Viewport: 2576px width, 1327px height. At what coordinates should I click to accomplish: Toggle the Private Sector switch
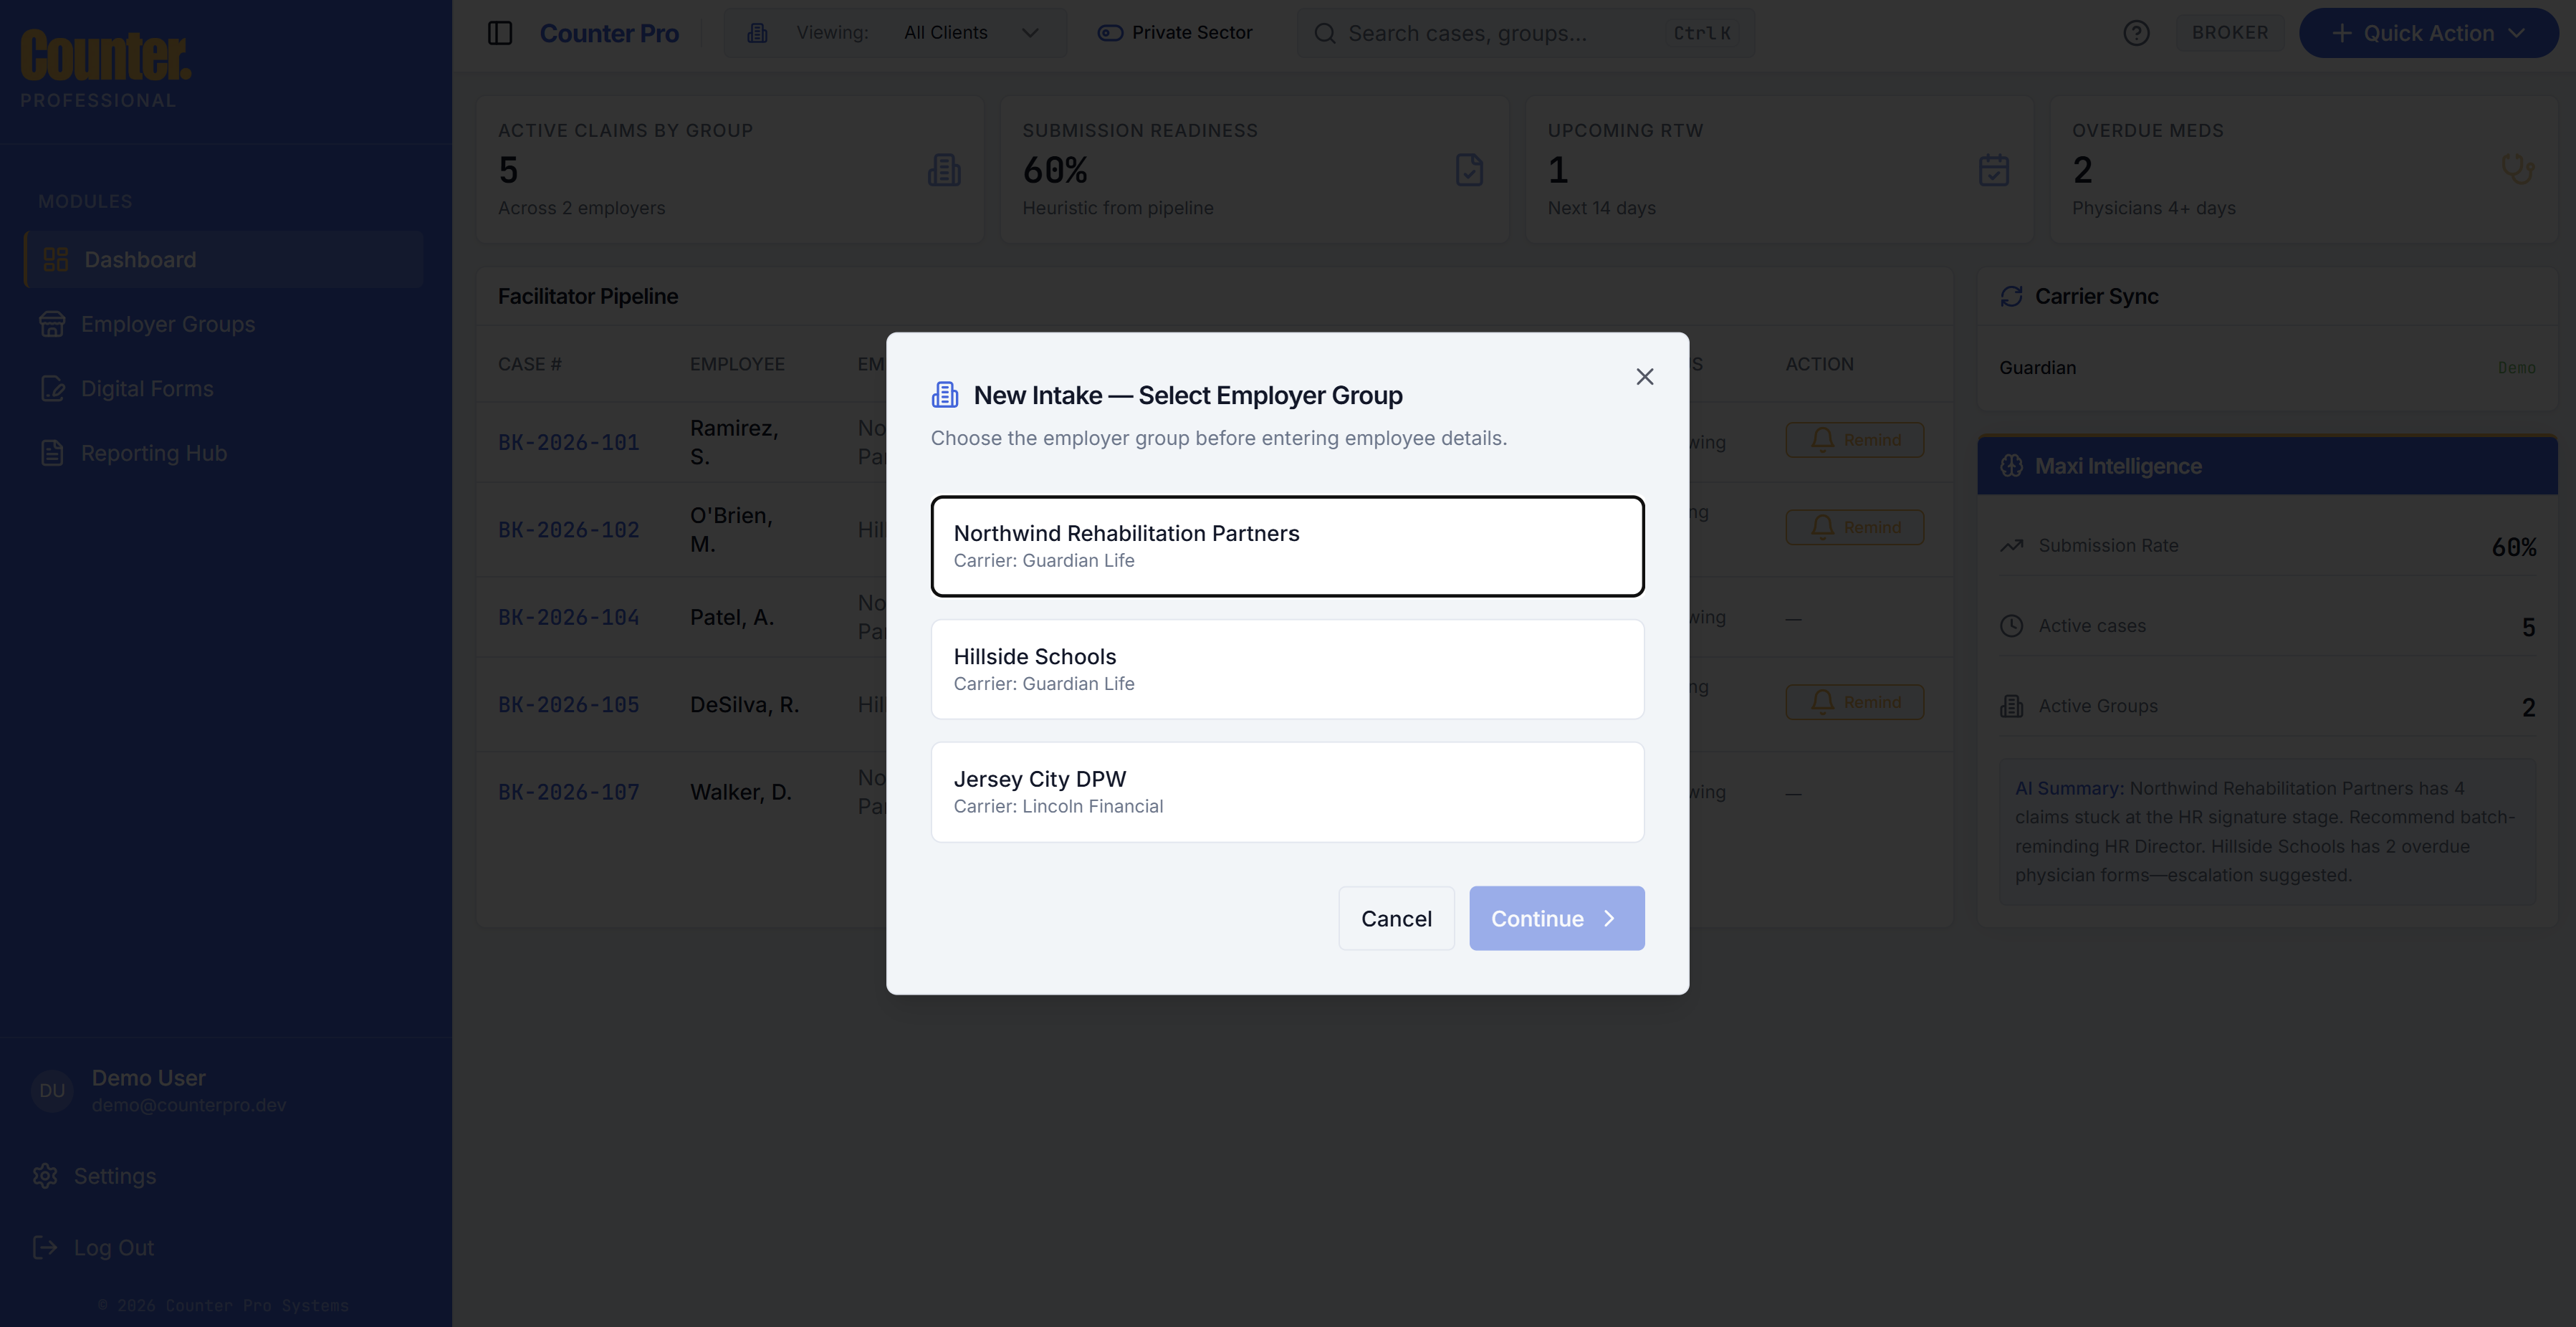click(x=1109, y=32)
